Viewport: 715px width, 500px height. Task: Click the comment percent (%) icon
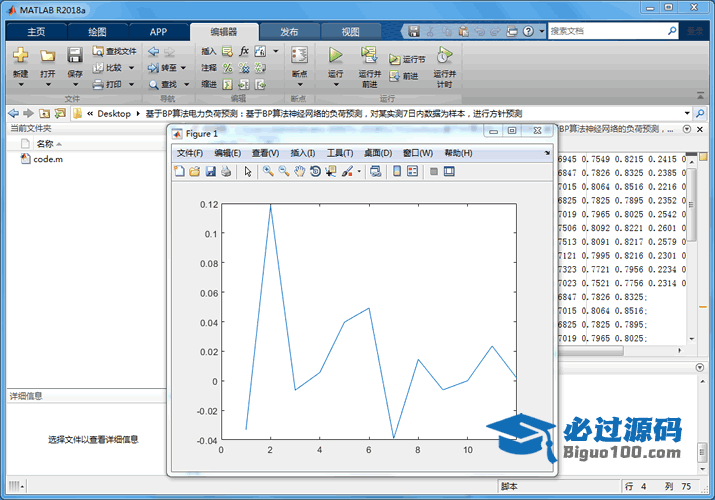(227, 68)
